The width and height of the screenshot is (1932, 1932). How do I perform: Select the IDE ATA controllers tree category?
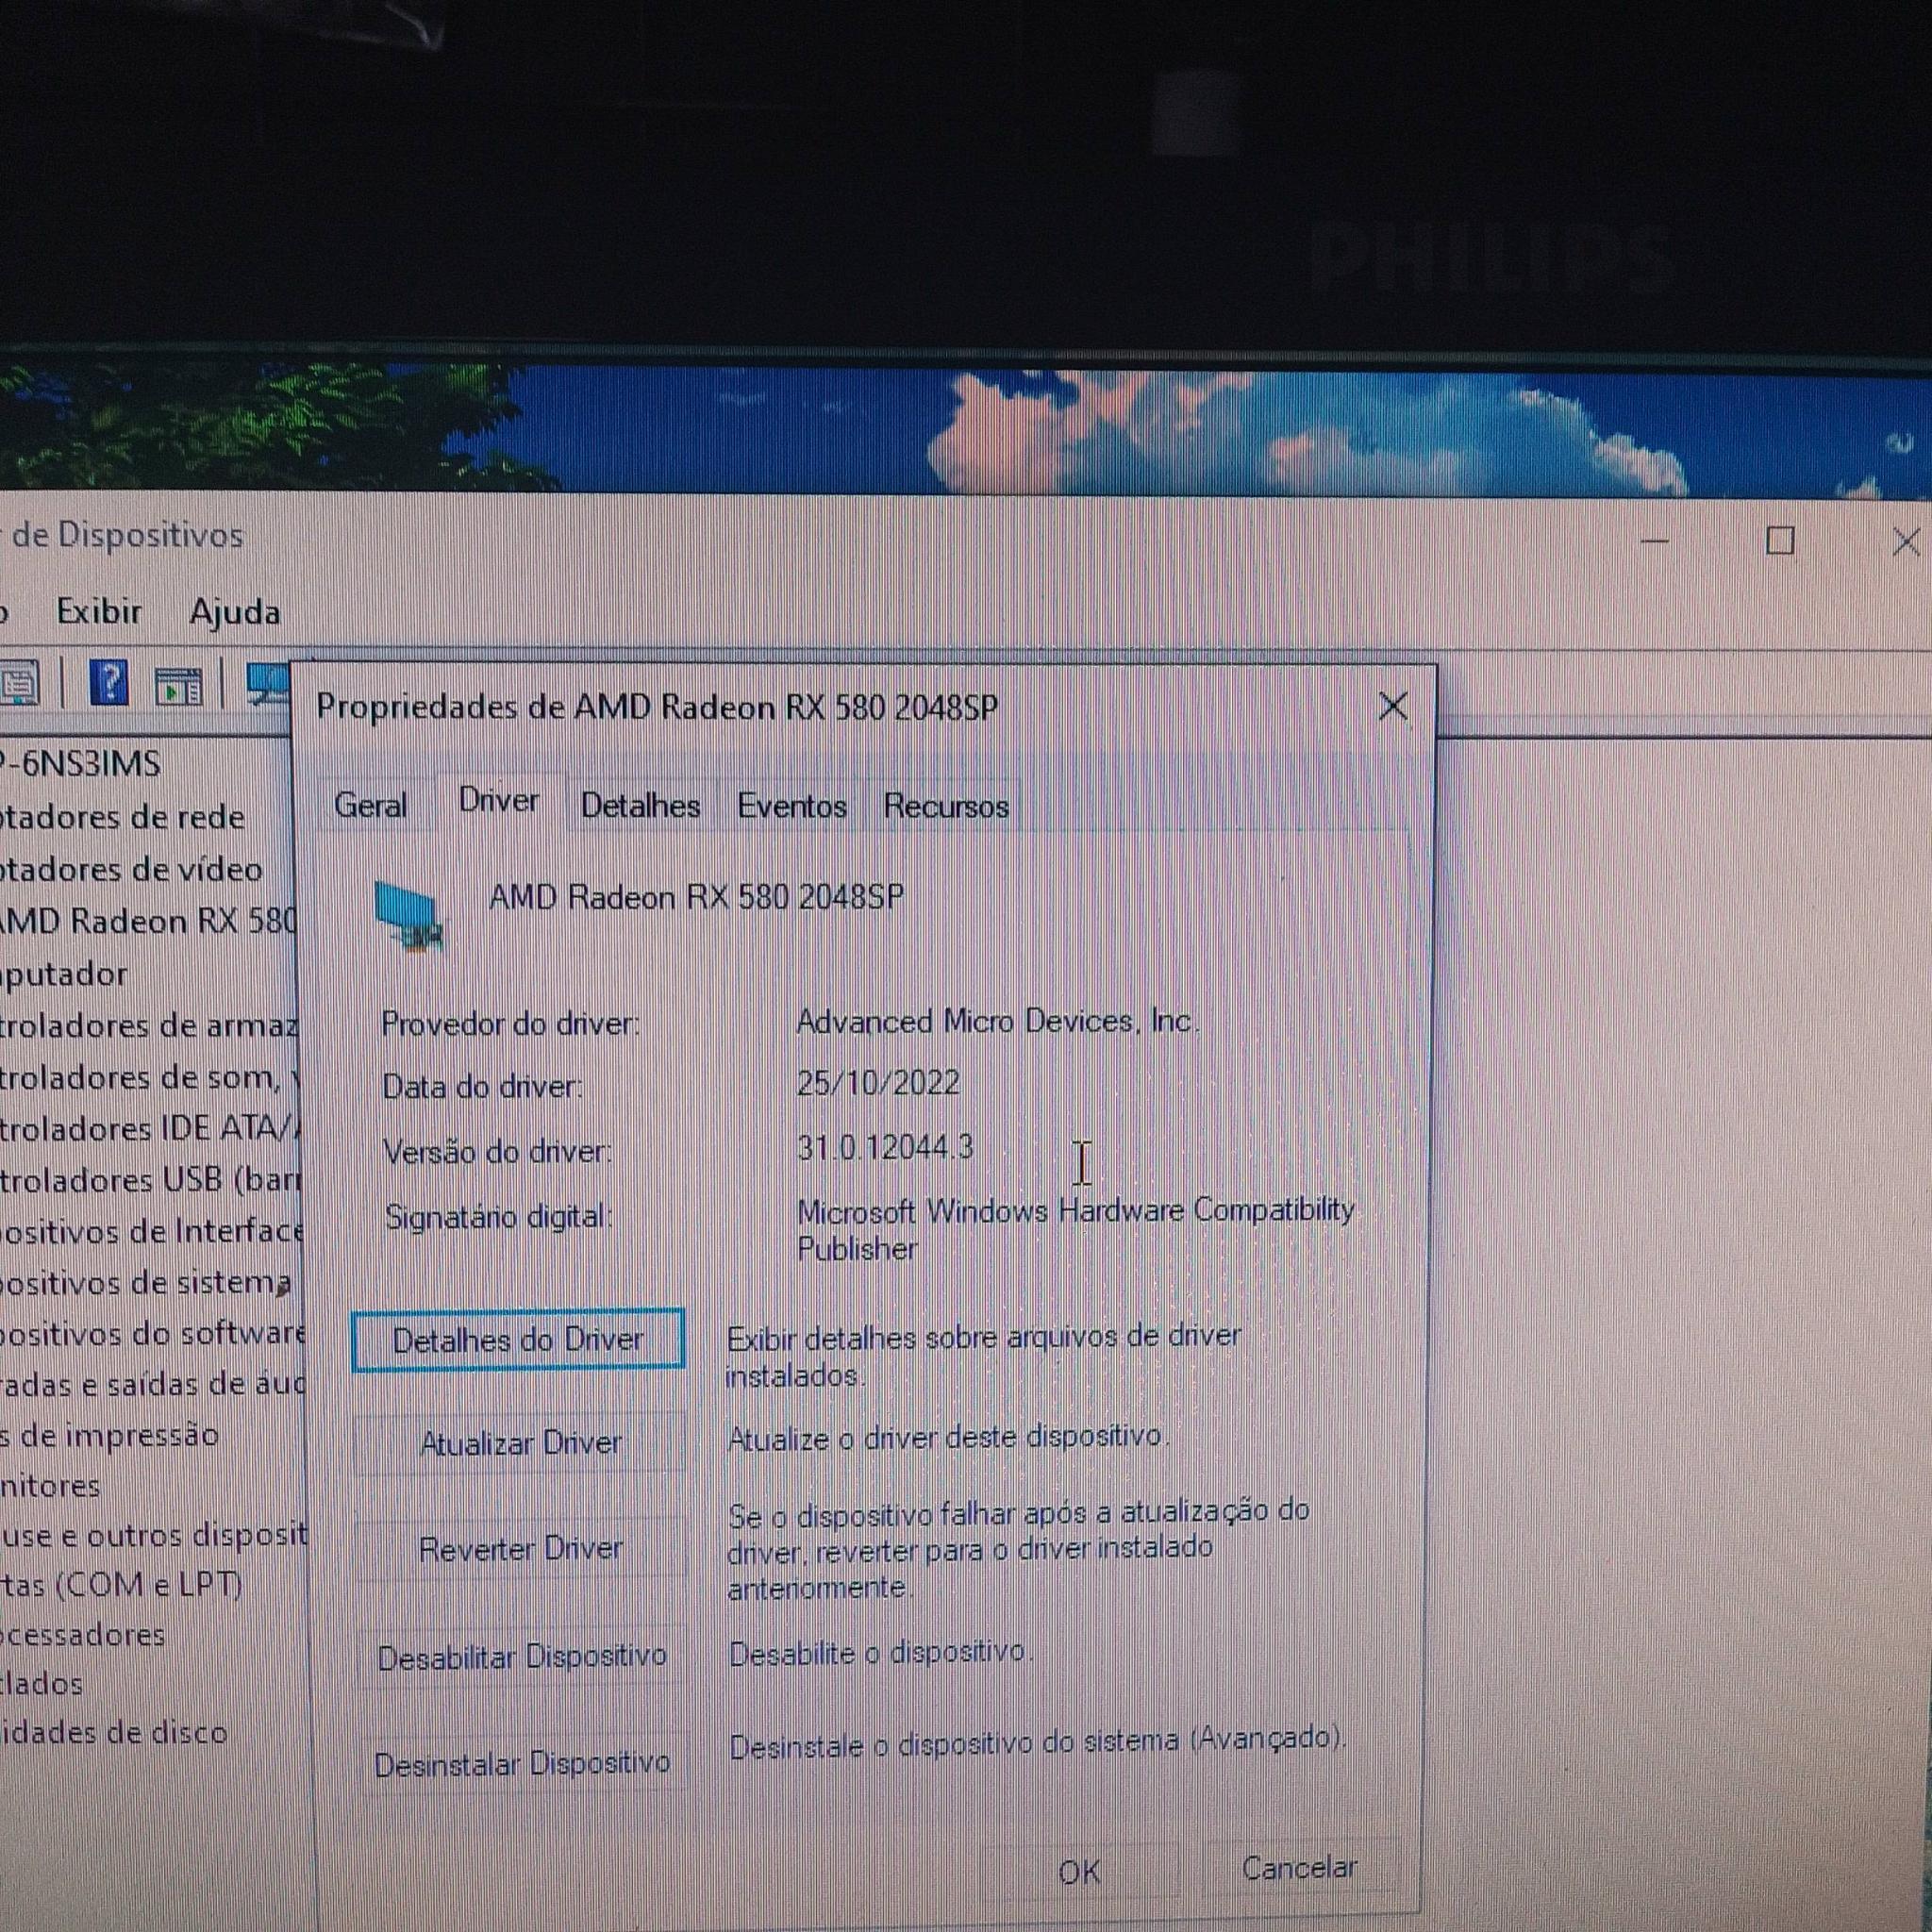[150, 1129]
